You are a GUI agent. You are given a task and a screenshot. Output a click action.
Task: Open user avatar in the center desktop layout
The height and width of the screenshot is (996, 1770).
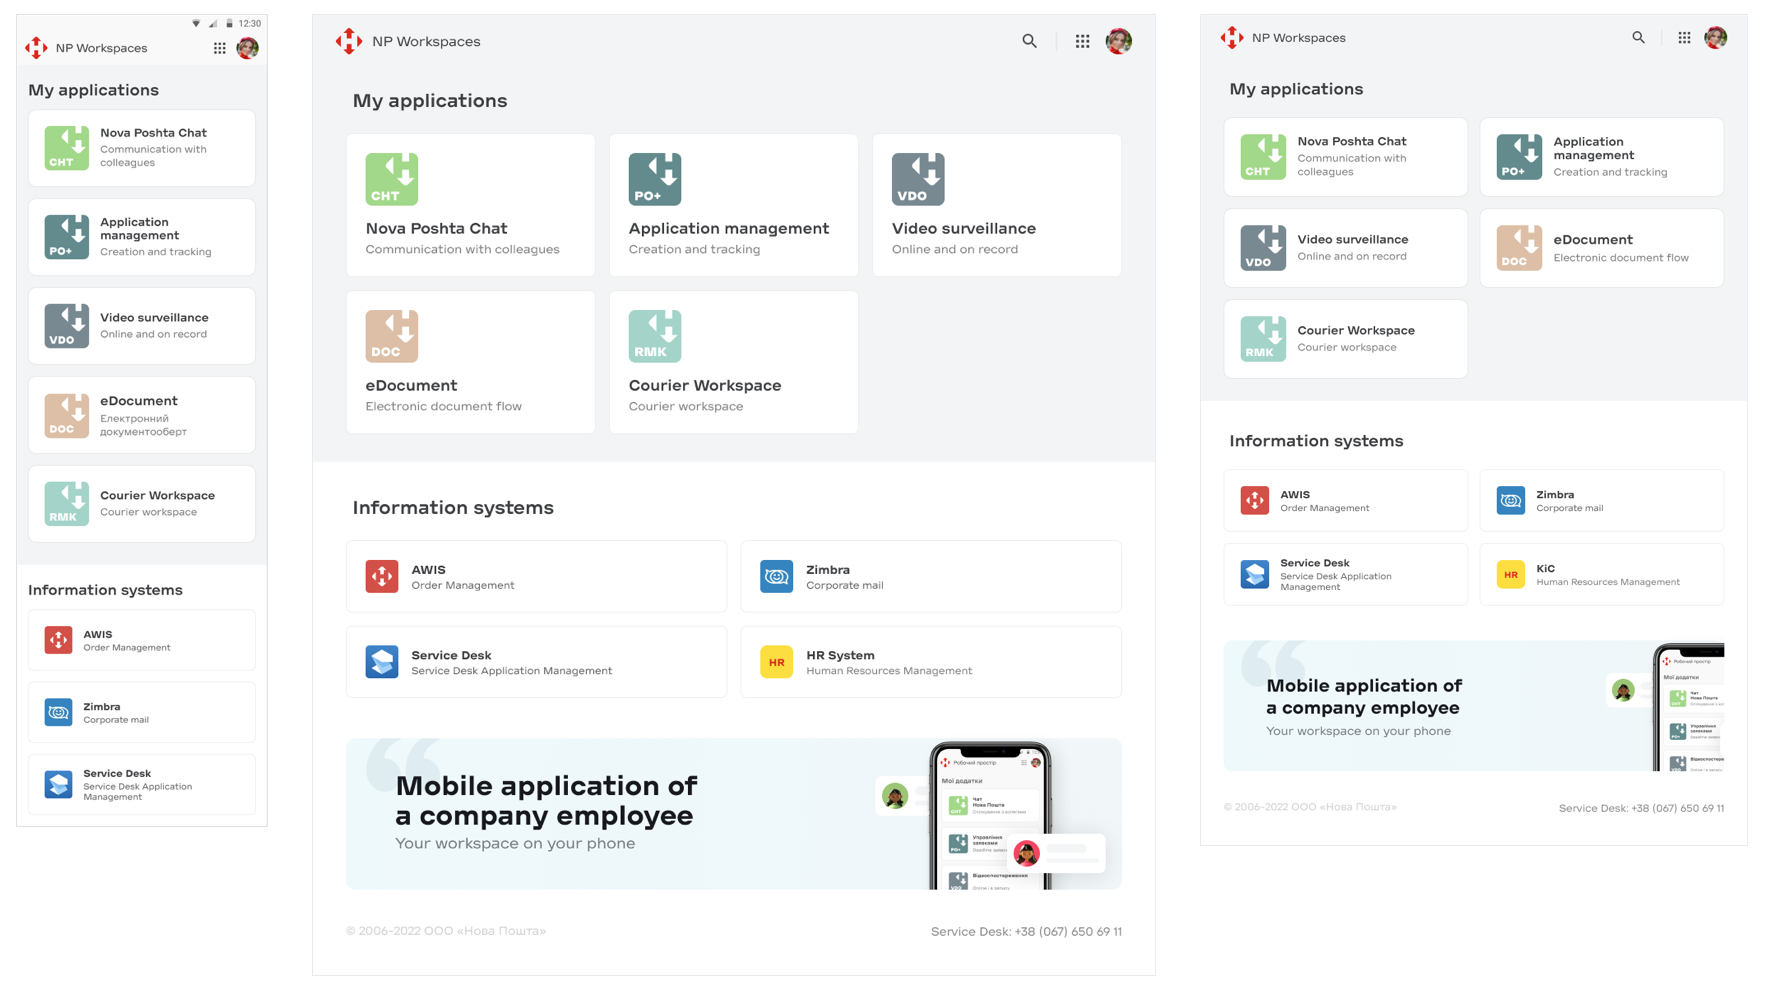click(1118, 41)
